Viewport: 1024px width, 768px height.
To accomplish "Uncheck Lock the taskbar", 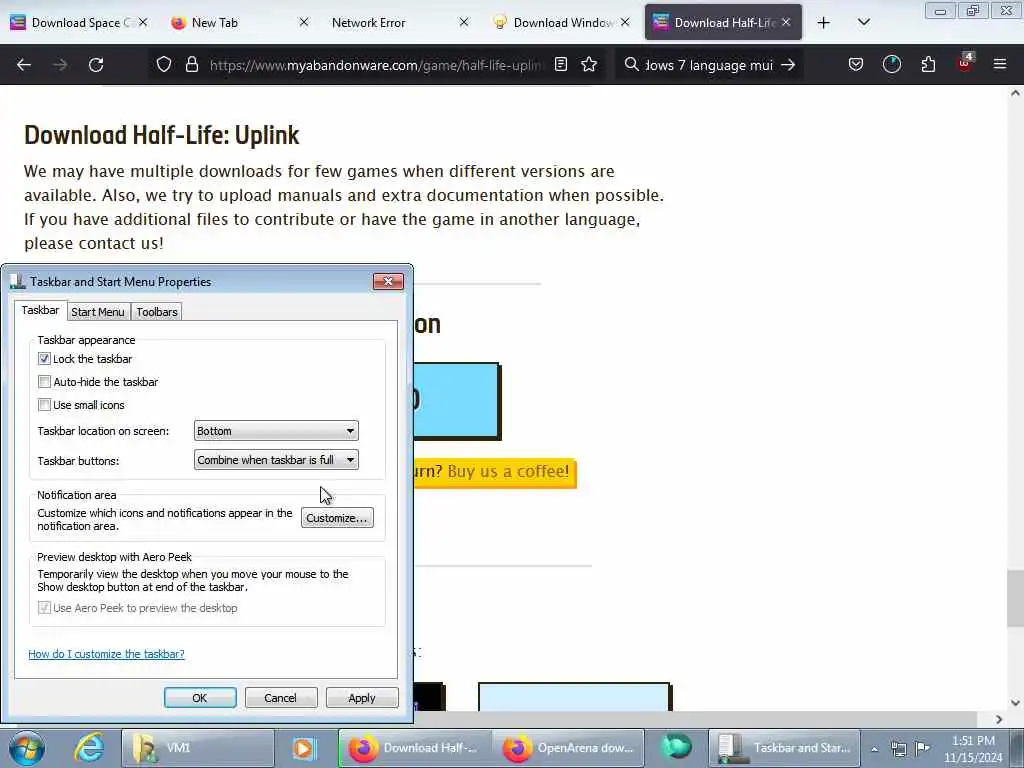I will pos(44,359).
